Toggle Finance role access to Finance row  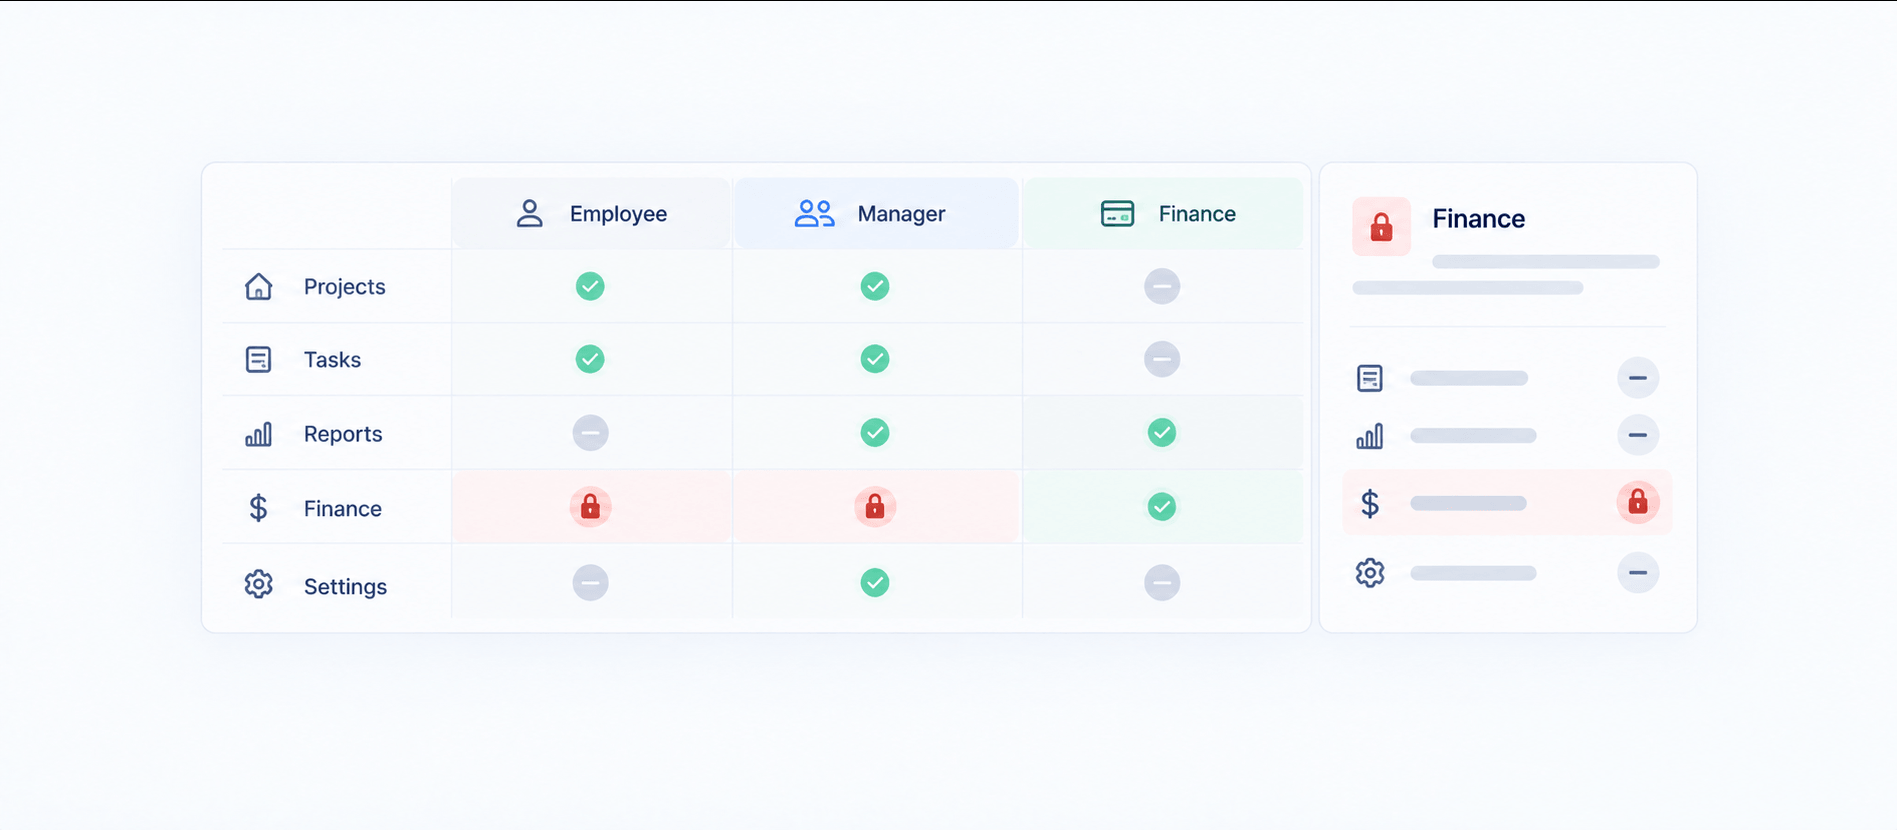[x=1162, y=507]
